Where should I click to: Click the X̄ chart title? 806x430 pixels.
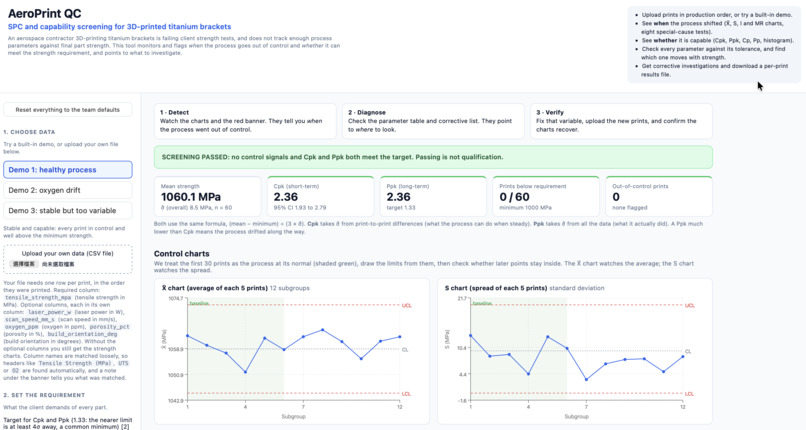[x=214, y=288]
